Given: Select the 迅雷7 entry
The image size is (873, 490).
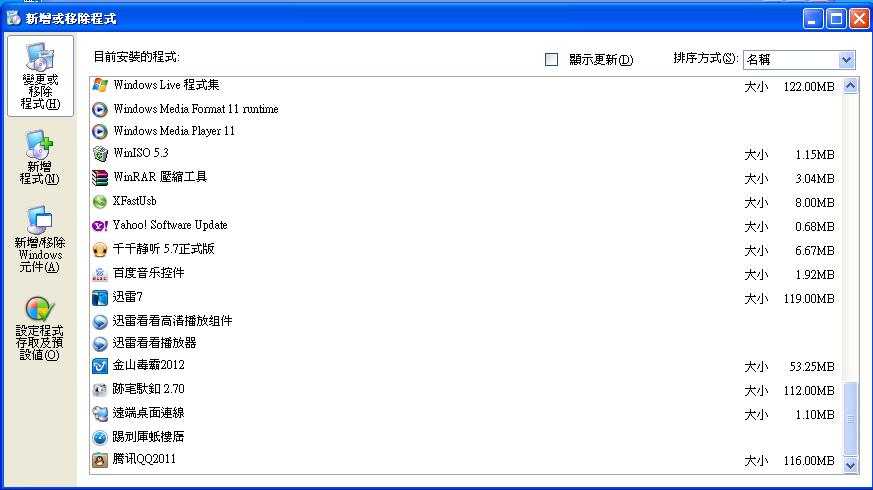Looking at the screenshot, I should click(127, 297).
